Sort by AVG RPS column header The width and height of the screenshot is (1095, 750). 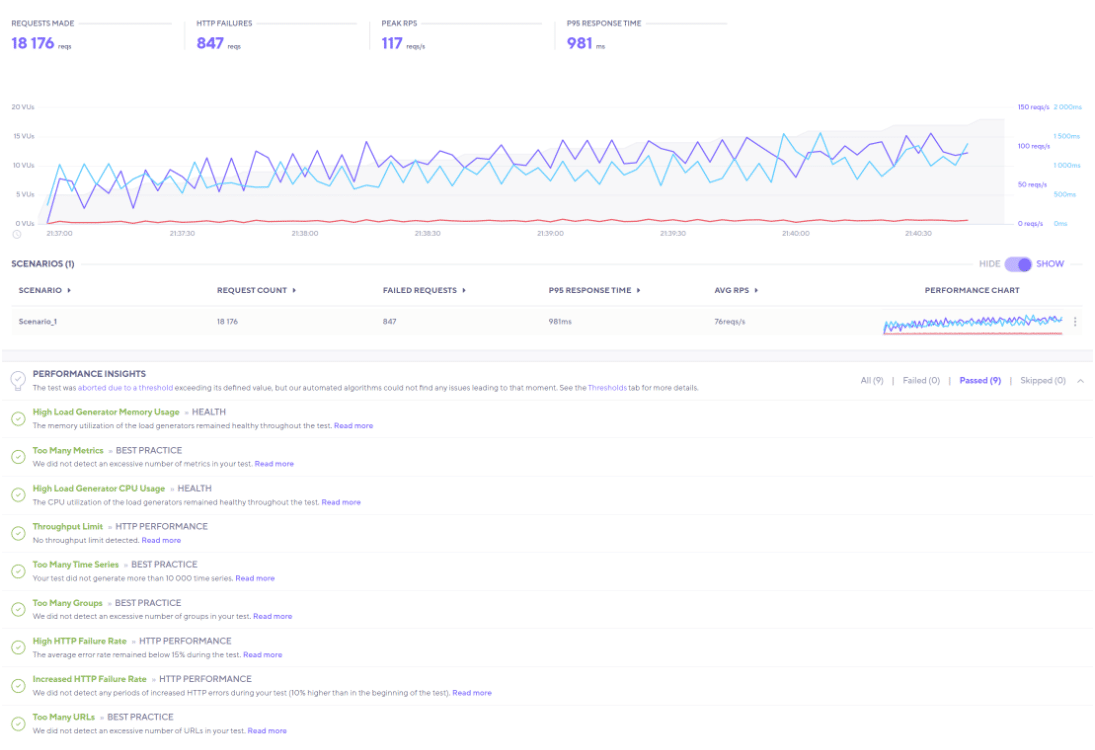736,291
